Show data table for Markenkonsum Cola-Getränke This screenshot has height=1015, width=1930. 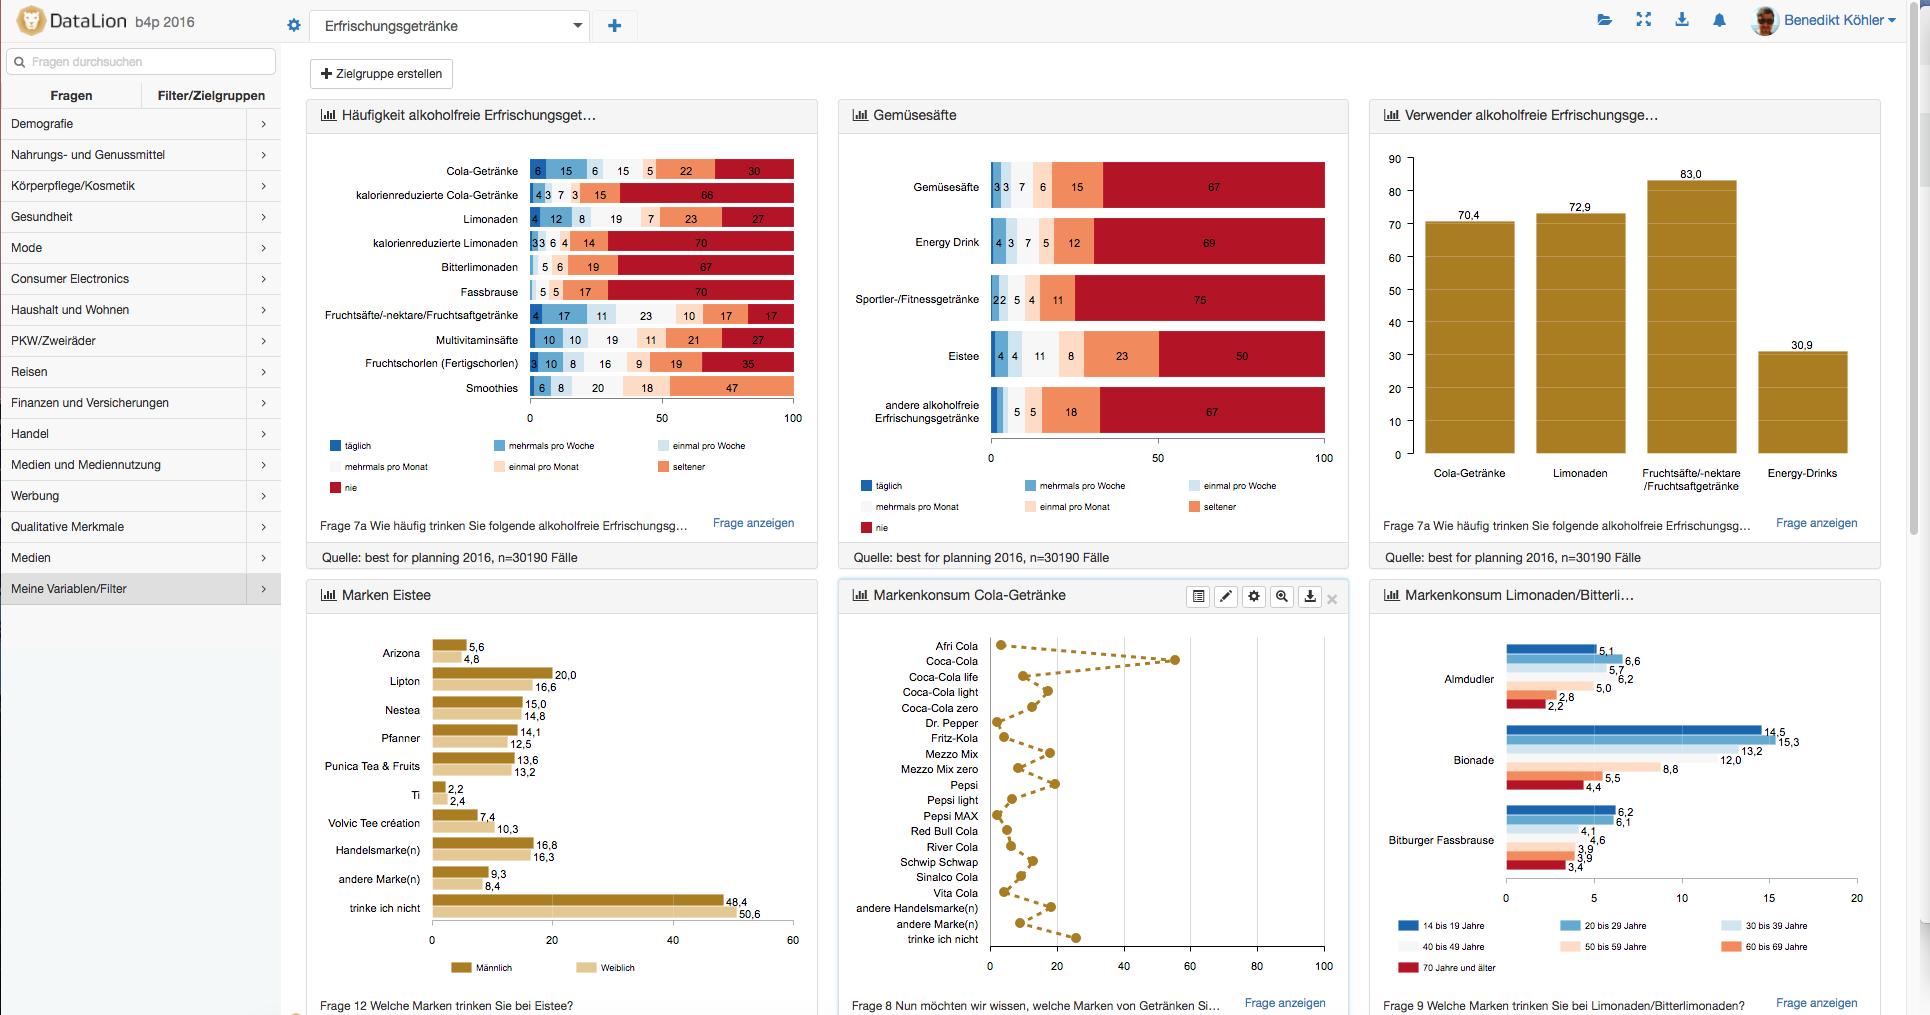(1198, 597)
